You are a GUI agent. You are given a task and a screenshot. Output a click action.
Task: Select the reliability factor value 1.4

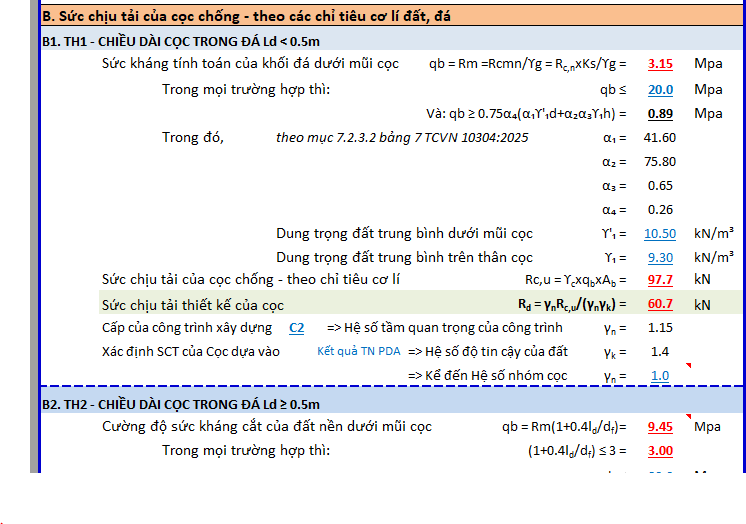[660, 352]
